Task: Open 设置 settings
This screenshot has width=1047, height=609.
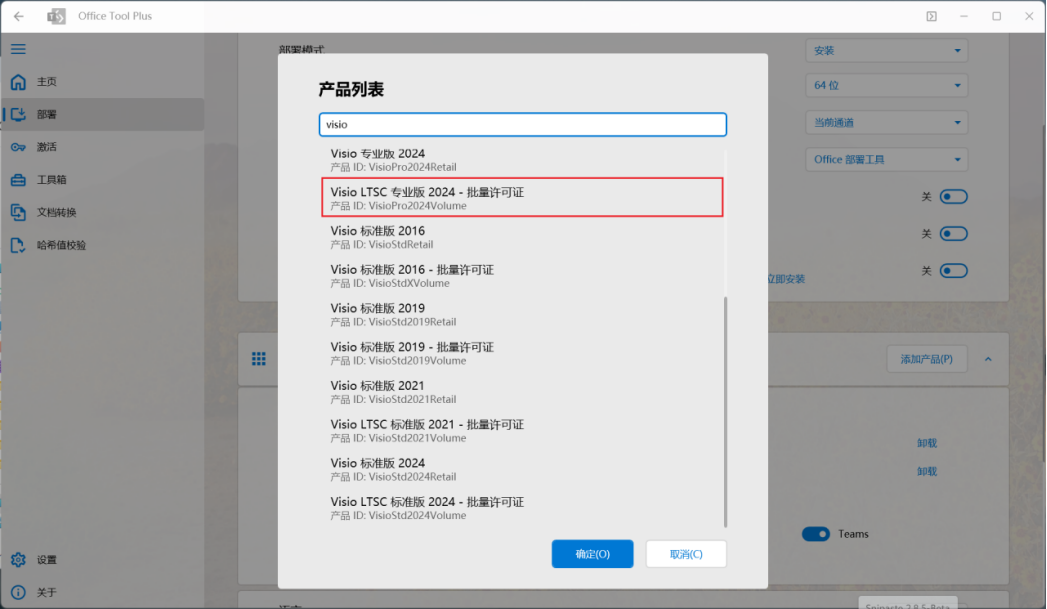Action: point(102,560)
